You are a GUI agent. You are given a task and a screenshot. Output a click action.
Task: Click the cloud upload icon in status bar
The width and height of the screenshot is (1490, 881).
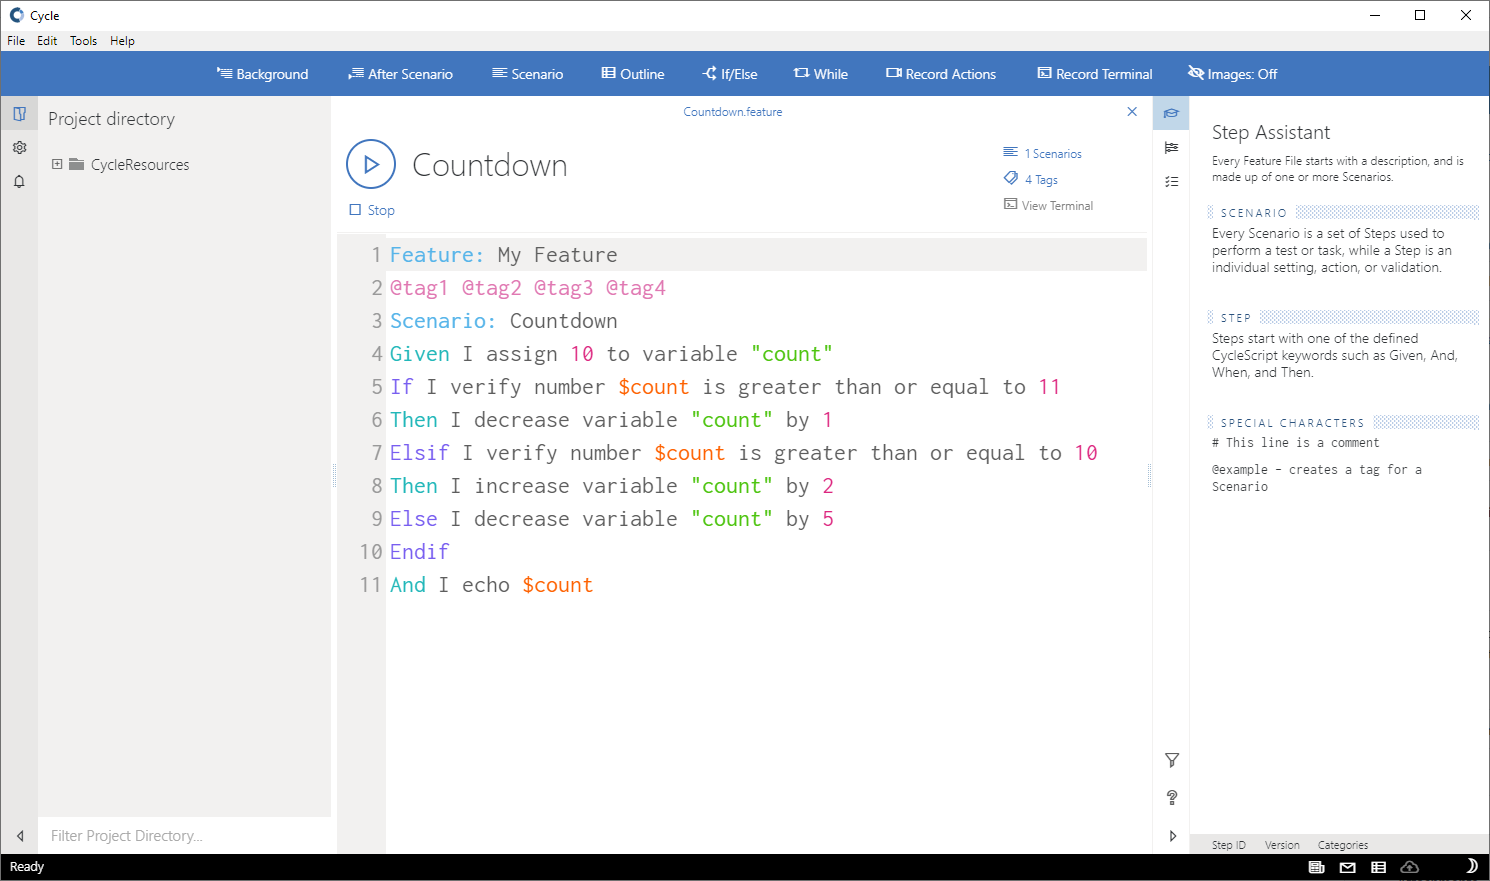[1410, 867]
